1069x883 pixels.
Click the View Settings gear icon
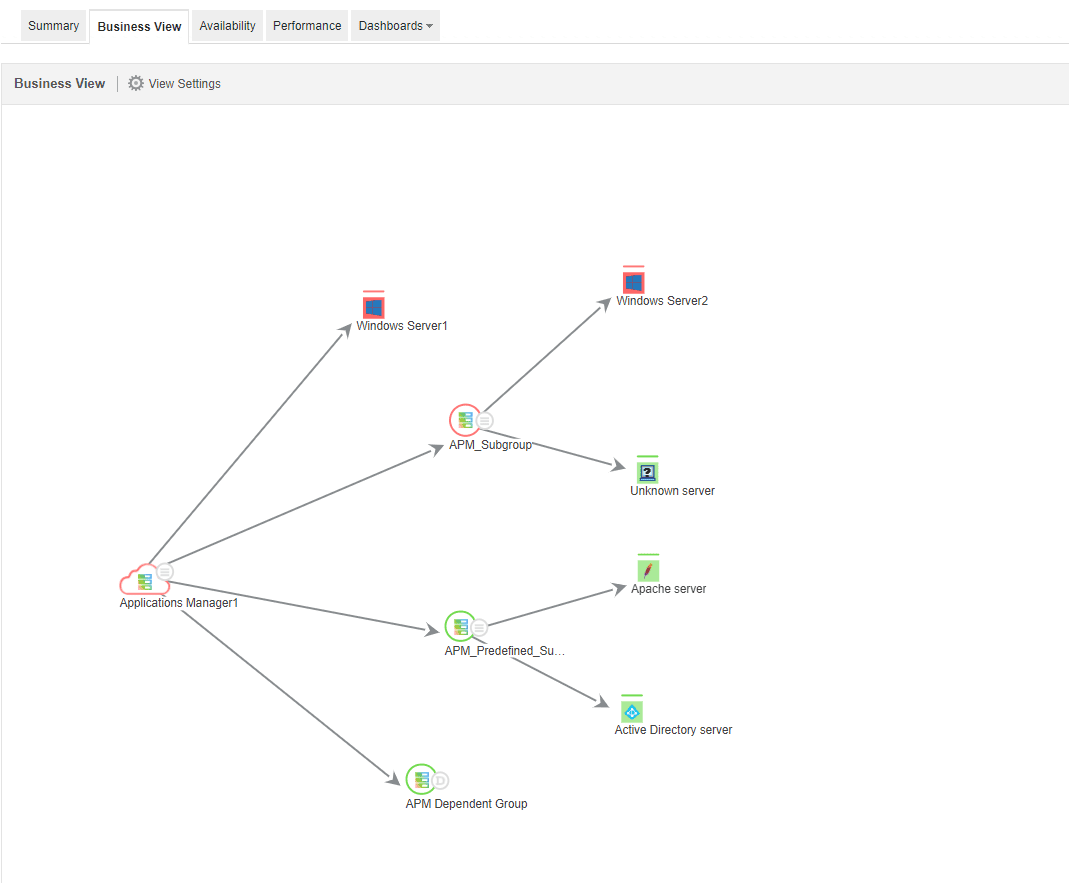(136, 83)
